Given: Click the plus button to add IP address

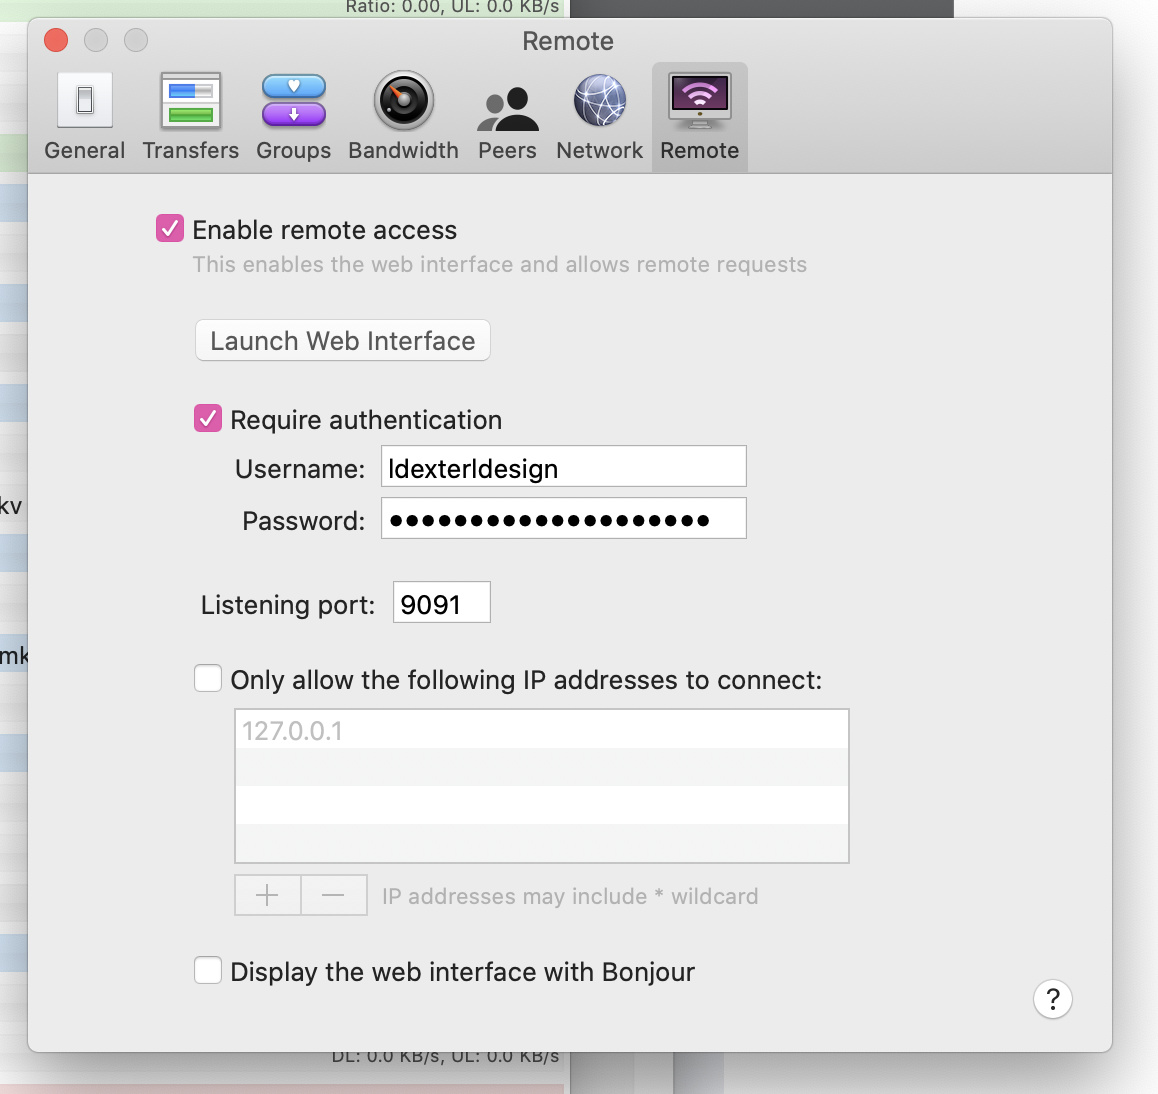Looking at the screenshot, I should pos(267,895).
